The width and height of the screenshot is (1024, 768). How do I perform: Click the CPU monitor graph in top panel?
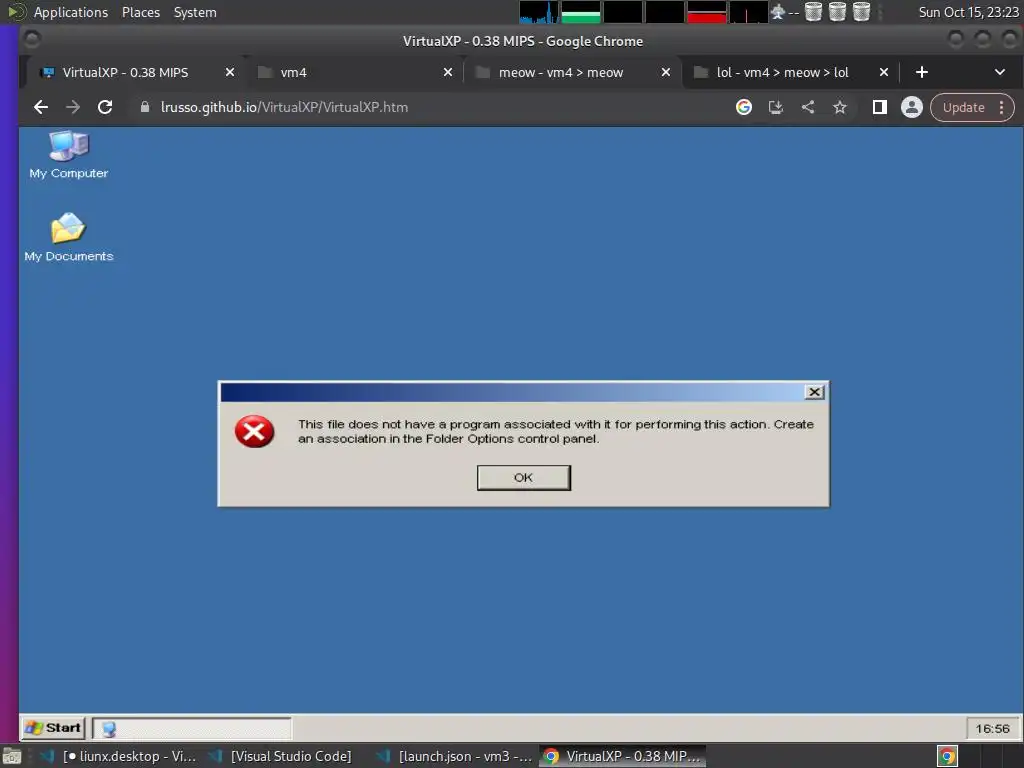click(x=539, y=12)
